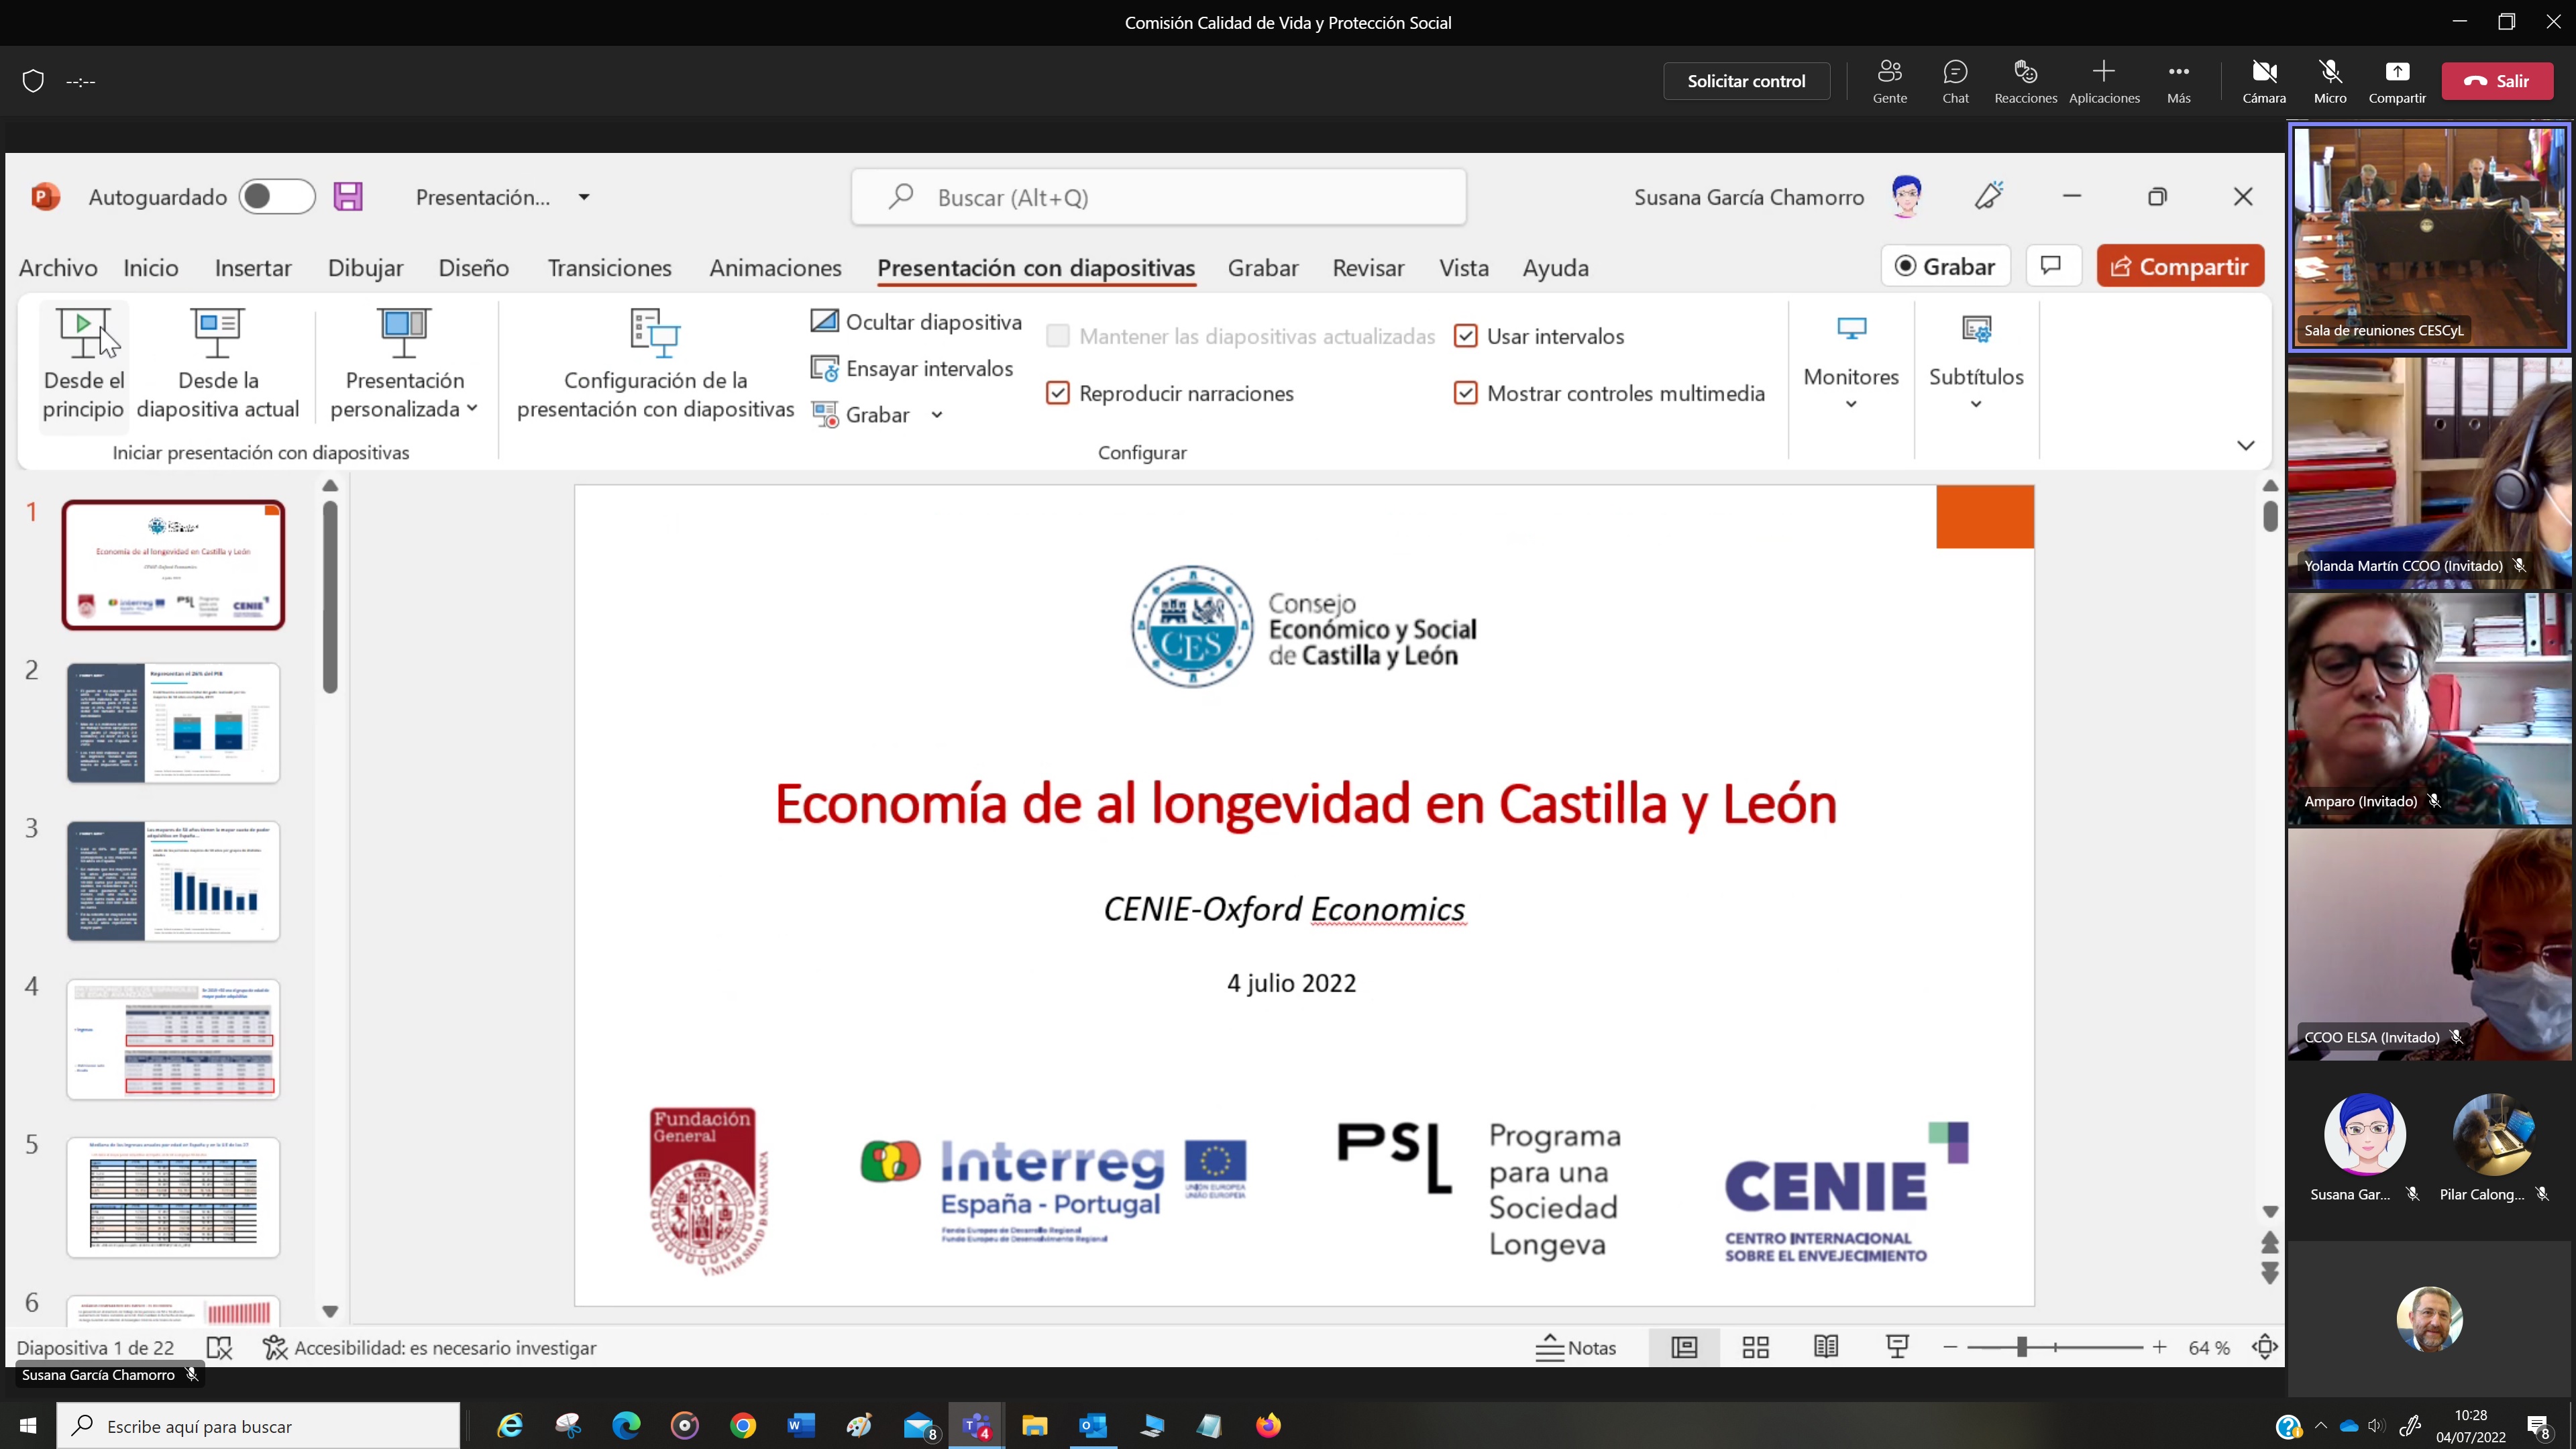This screenshot has height=1449, width=2576.
Task: Click the Windows Start button
Action: point(28,1425)
